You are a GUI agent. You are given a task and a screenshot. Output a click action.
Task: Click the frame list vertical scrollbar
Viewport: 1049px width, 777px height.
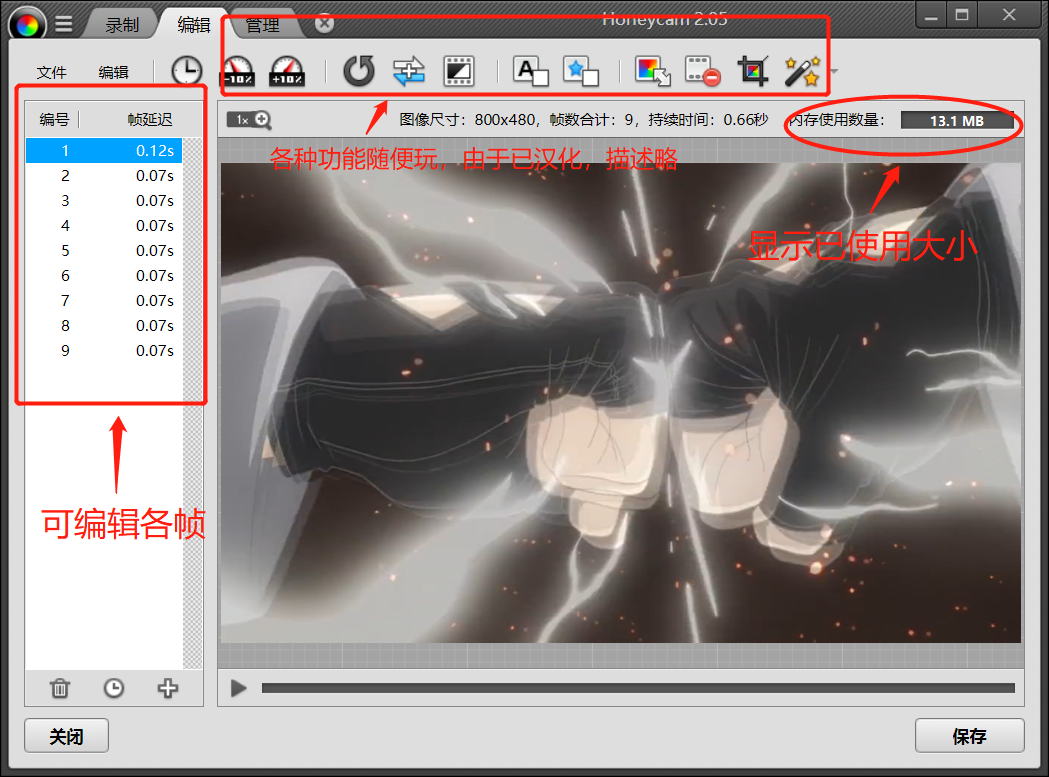pos(193,403)
